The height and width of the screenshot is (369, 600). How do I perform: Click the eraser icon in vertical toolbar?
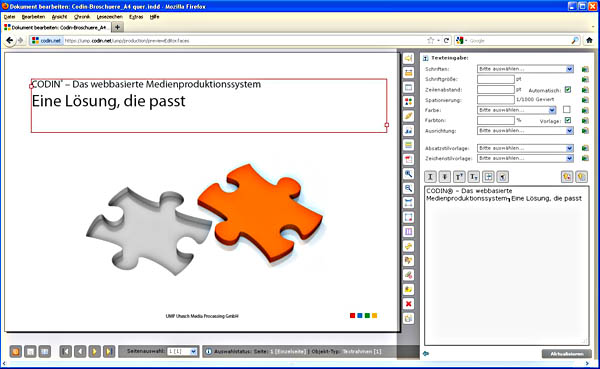[409, 275]
